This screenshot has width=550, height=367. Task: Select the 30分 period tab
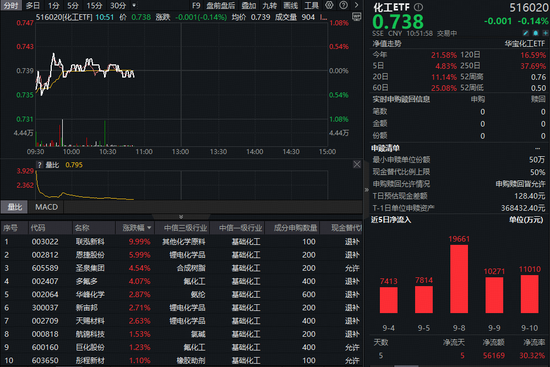[x=118, y=6]
